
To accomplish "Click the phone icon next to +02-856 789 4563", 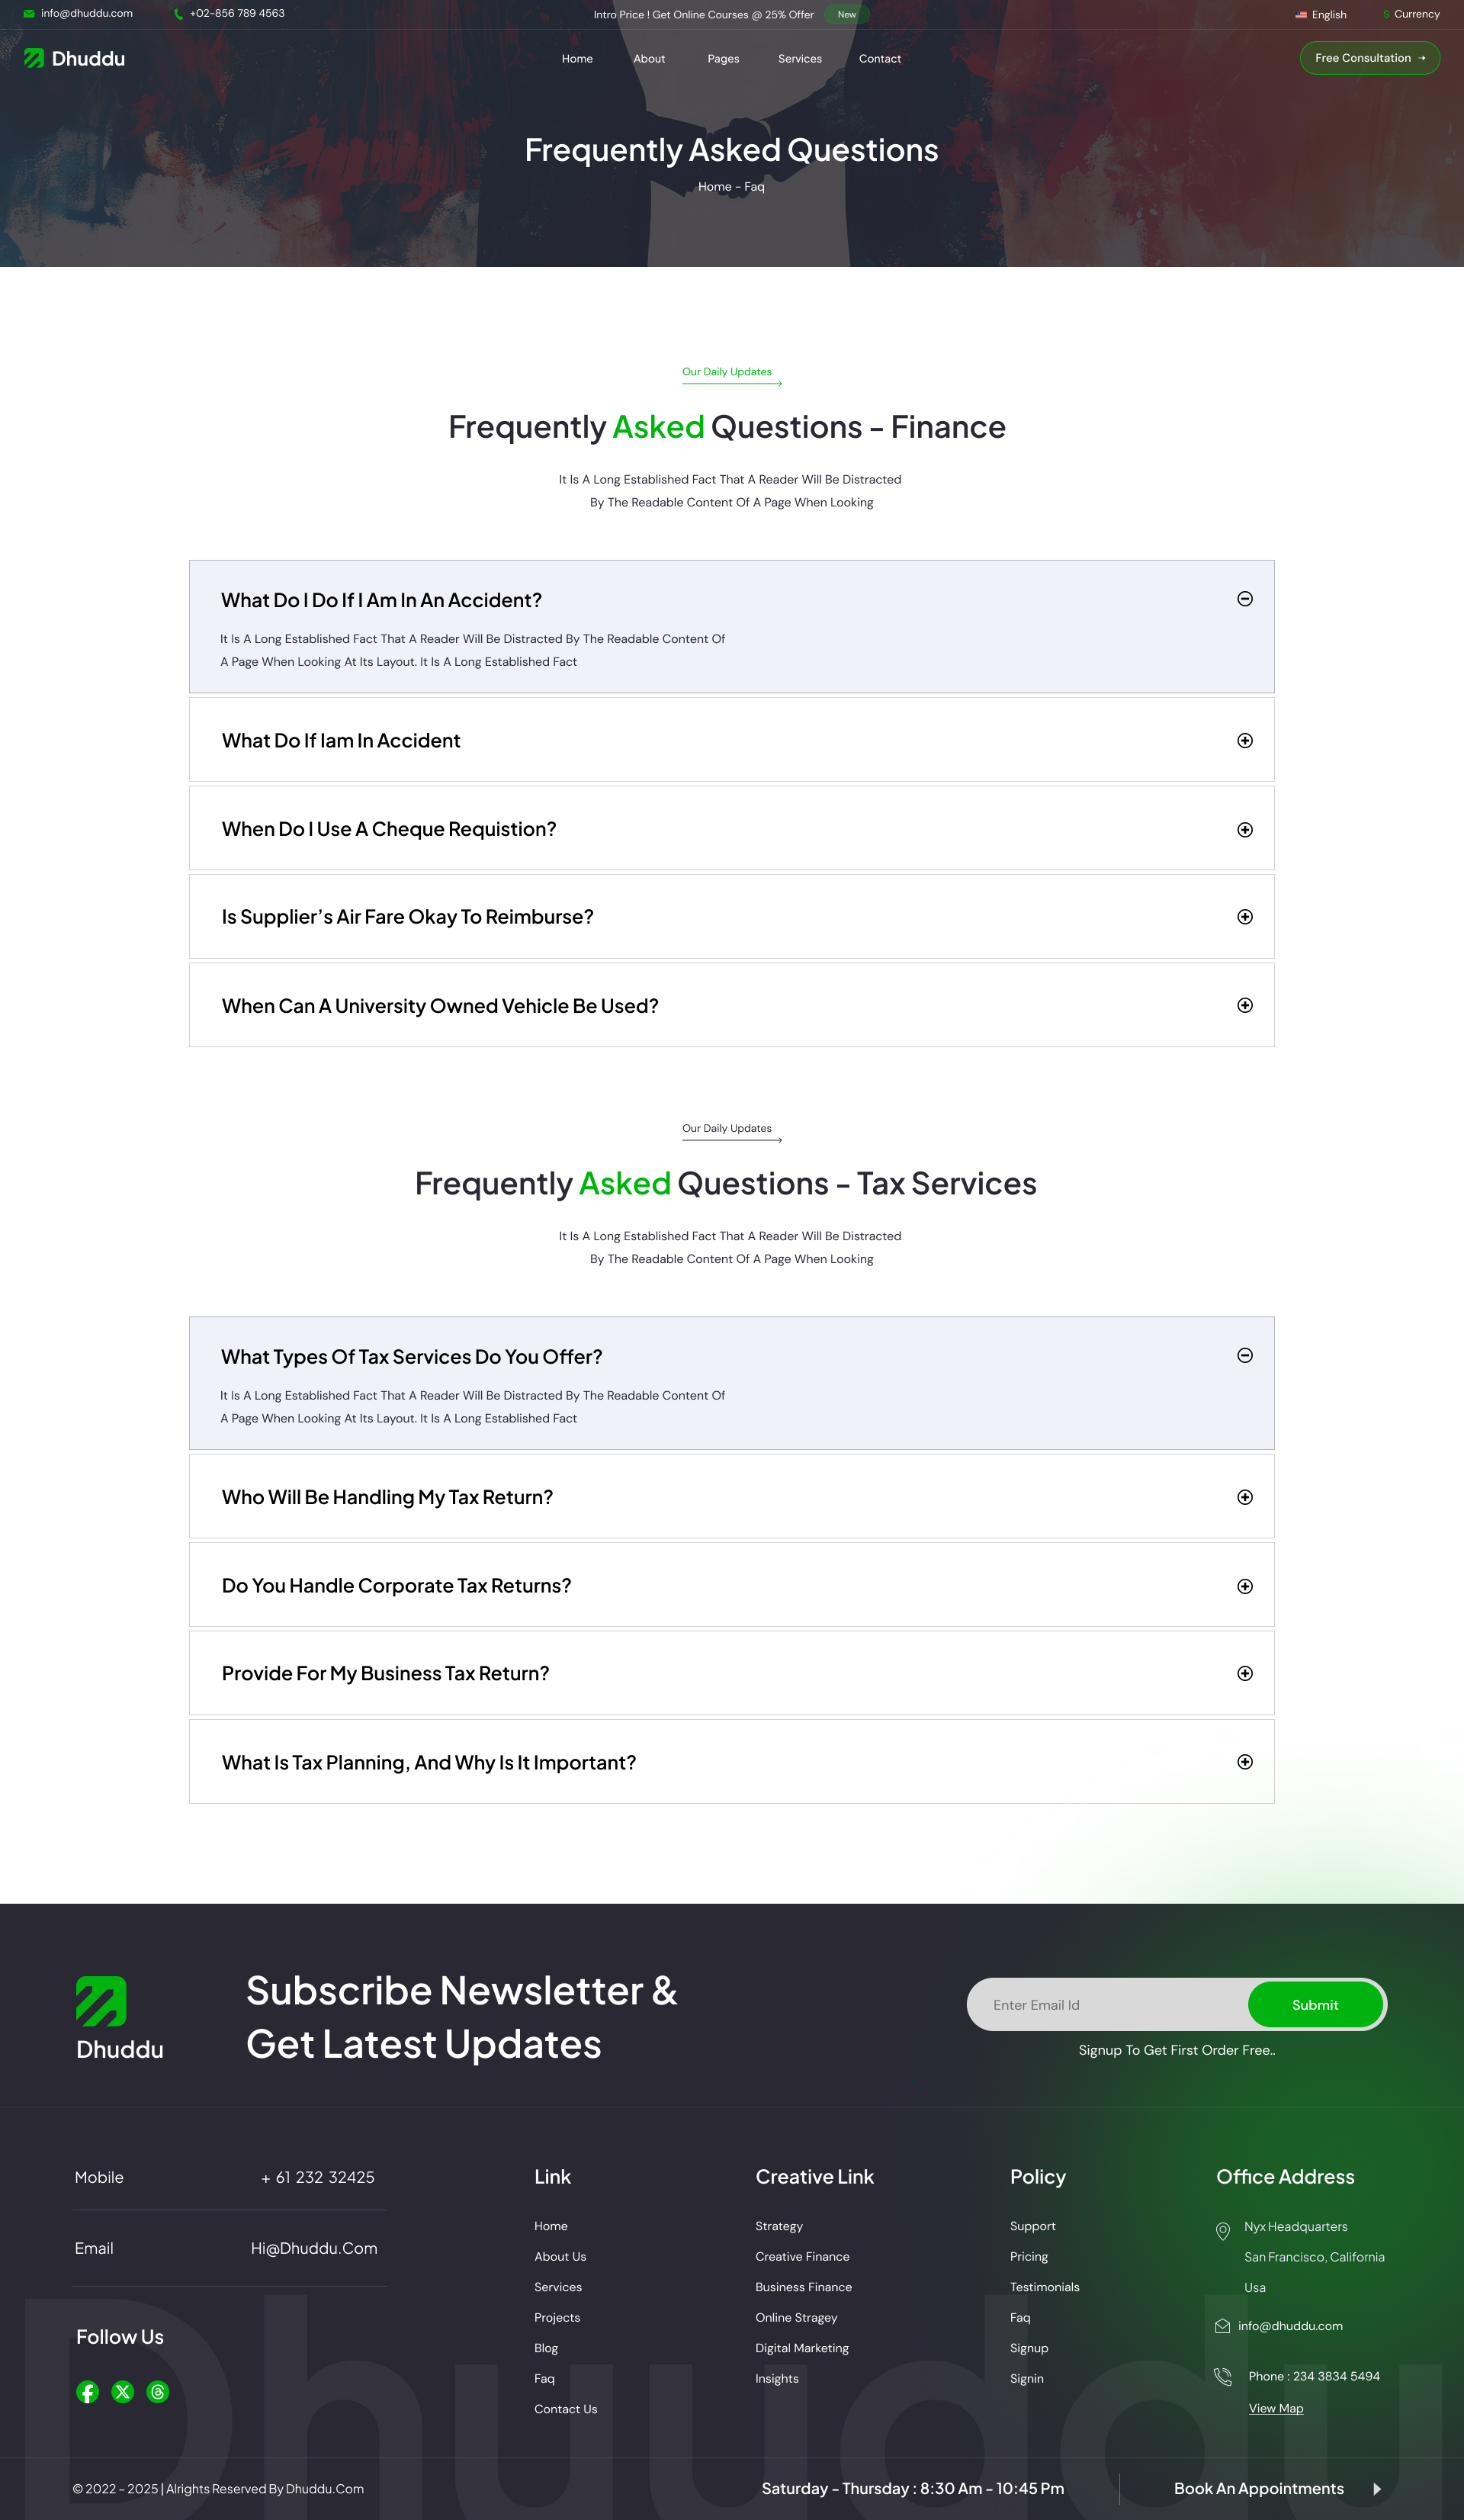I will coord(177,14).
